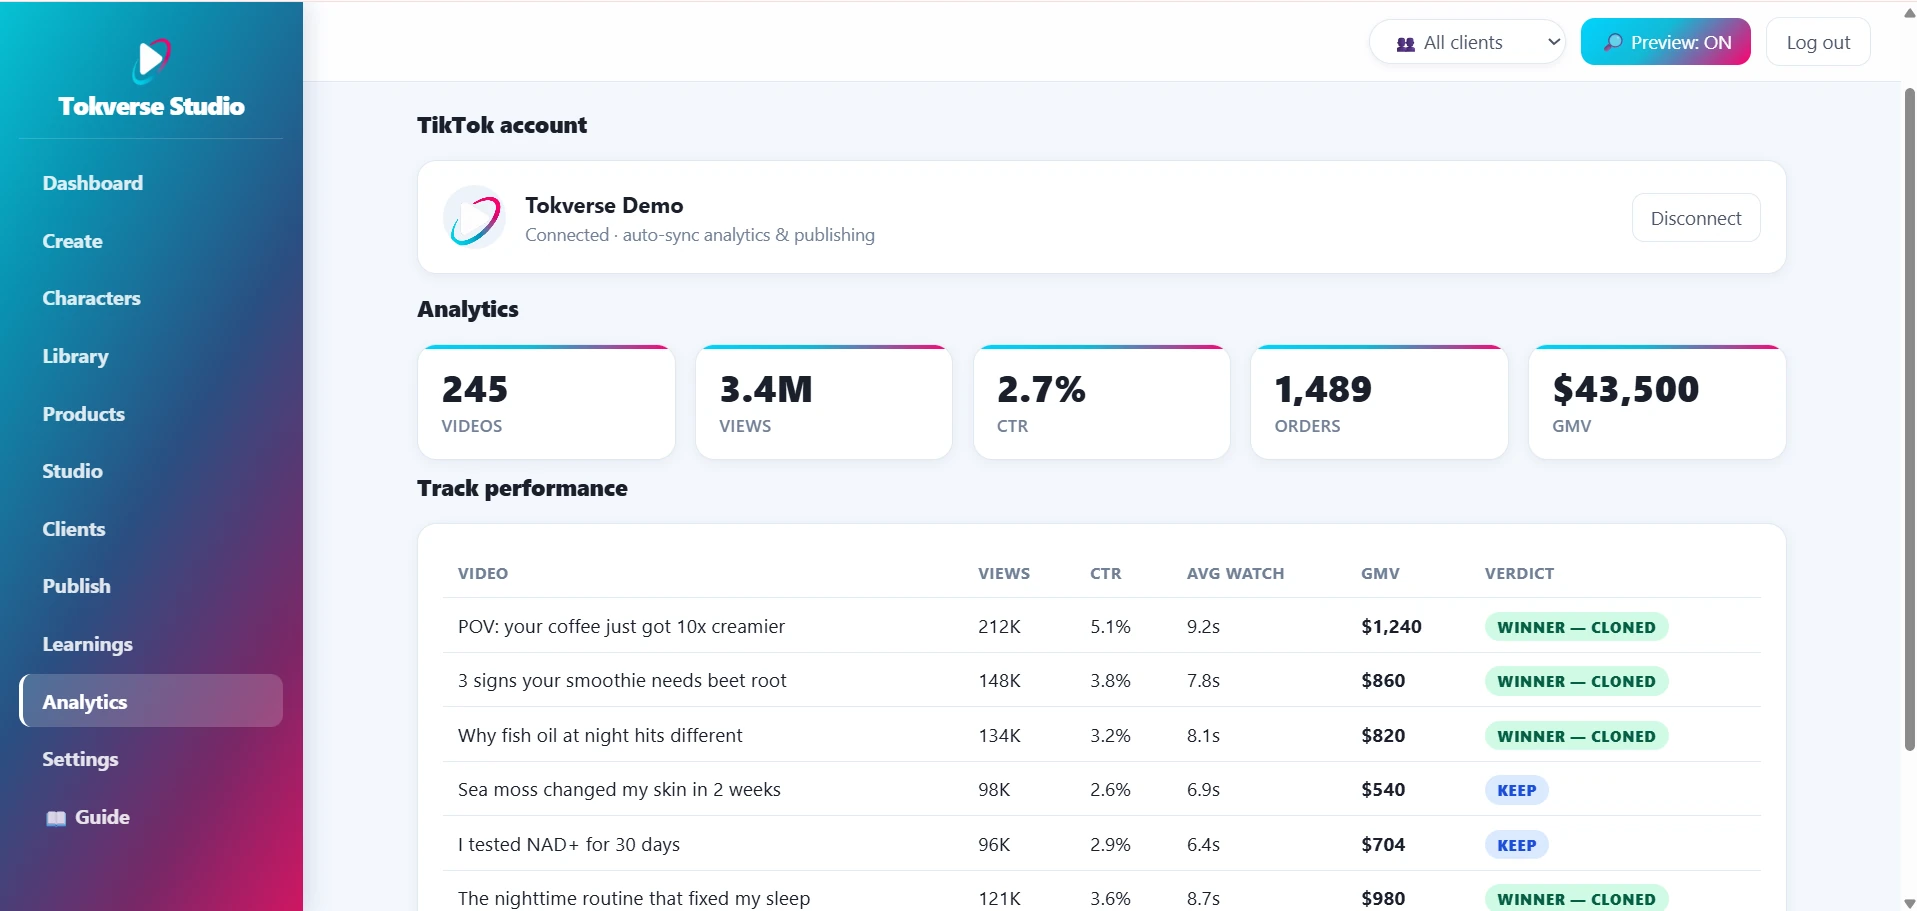Click the scrollbar down arrow
Viewport: 1917px width, 911px height.
coord(1909,902)
